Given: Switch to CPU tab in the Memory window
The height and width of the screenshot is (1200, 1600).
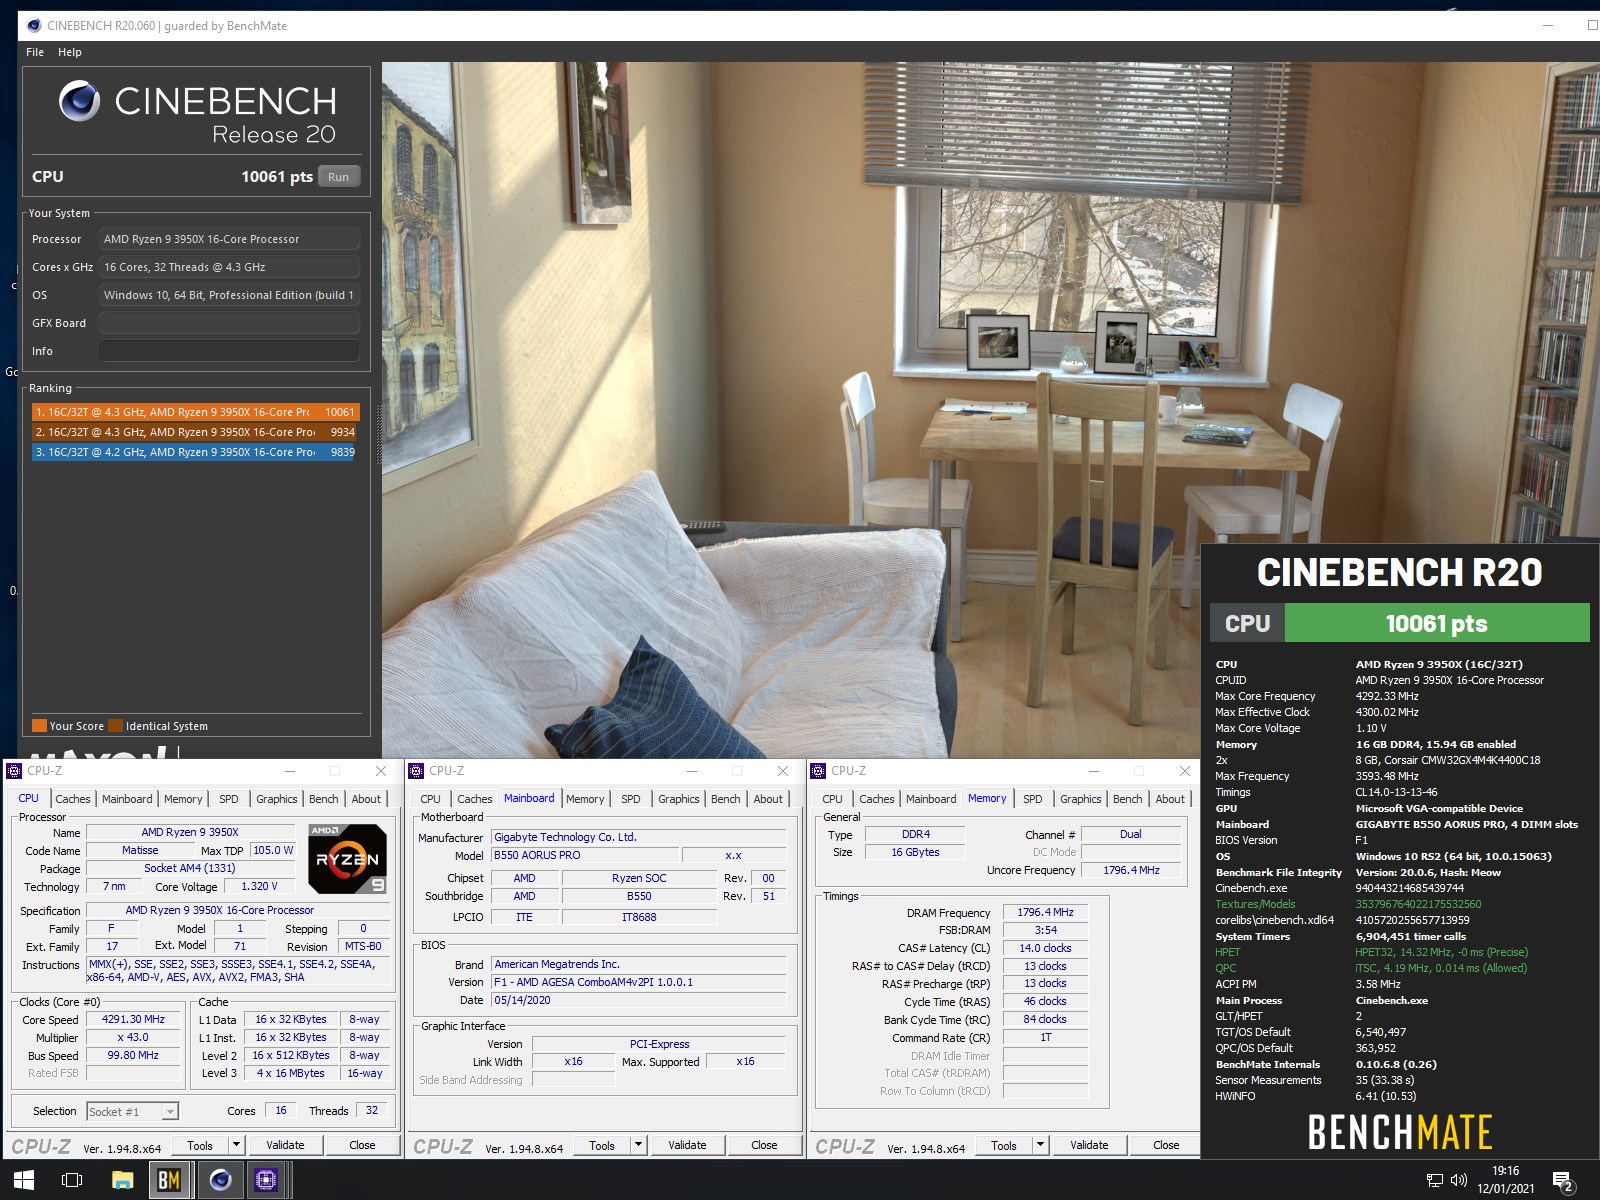Looking at the screenshot, I should [x=832, y=799].
